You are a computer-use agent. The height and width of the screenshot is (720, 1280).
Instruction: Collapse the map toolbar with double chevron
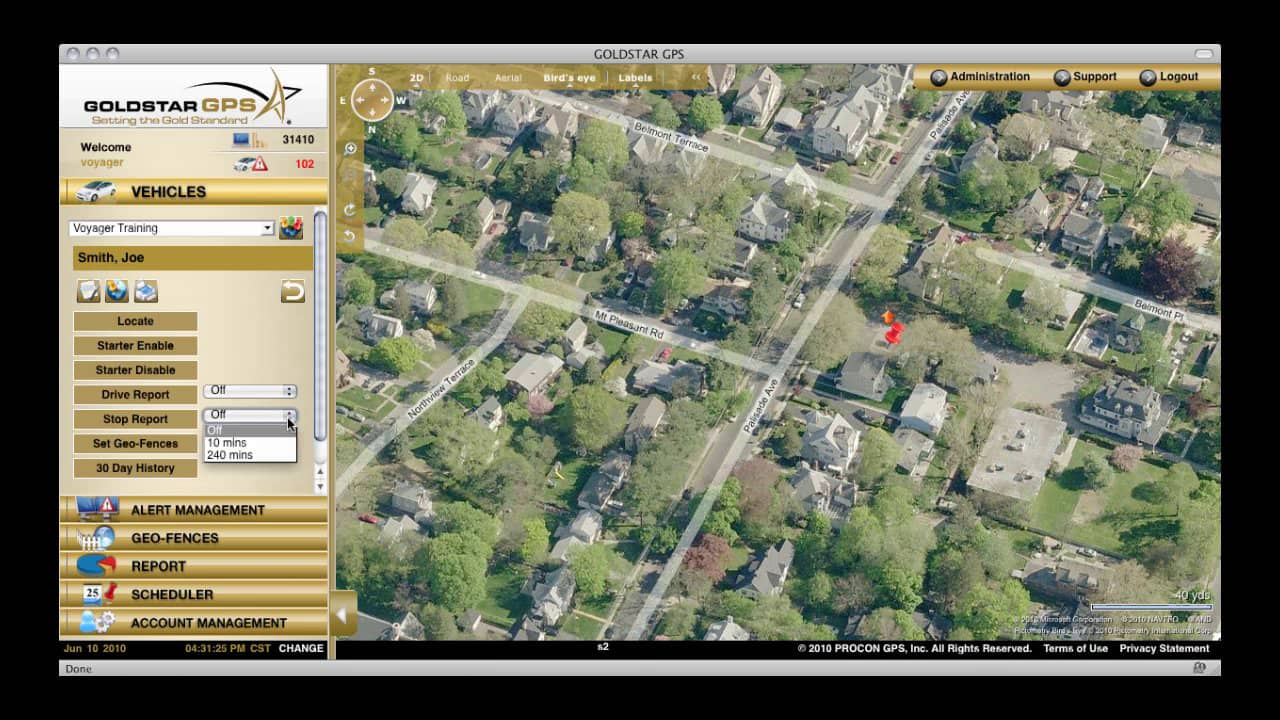(x=696, y=77)
